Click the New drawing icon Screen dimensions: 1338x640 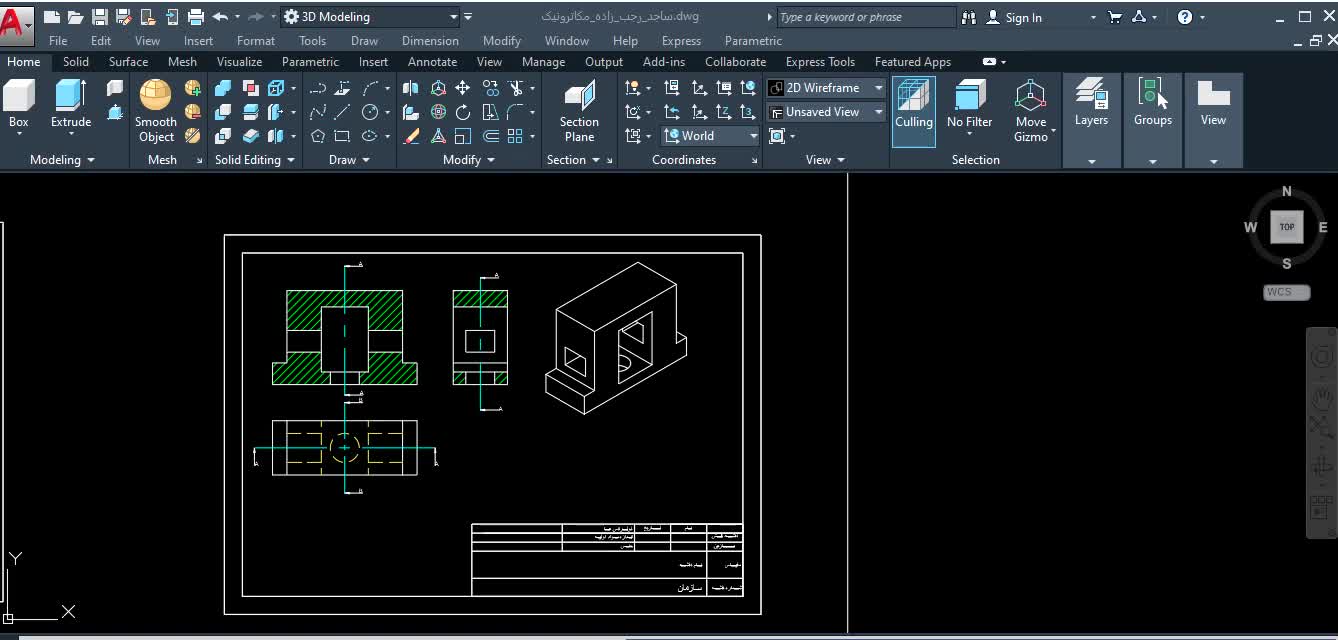pos(51,17)
